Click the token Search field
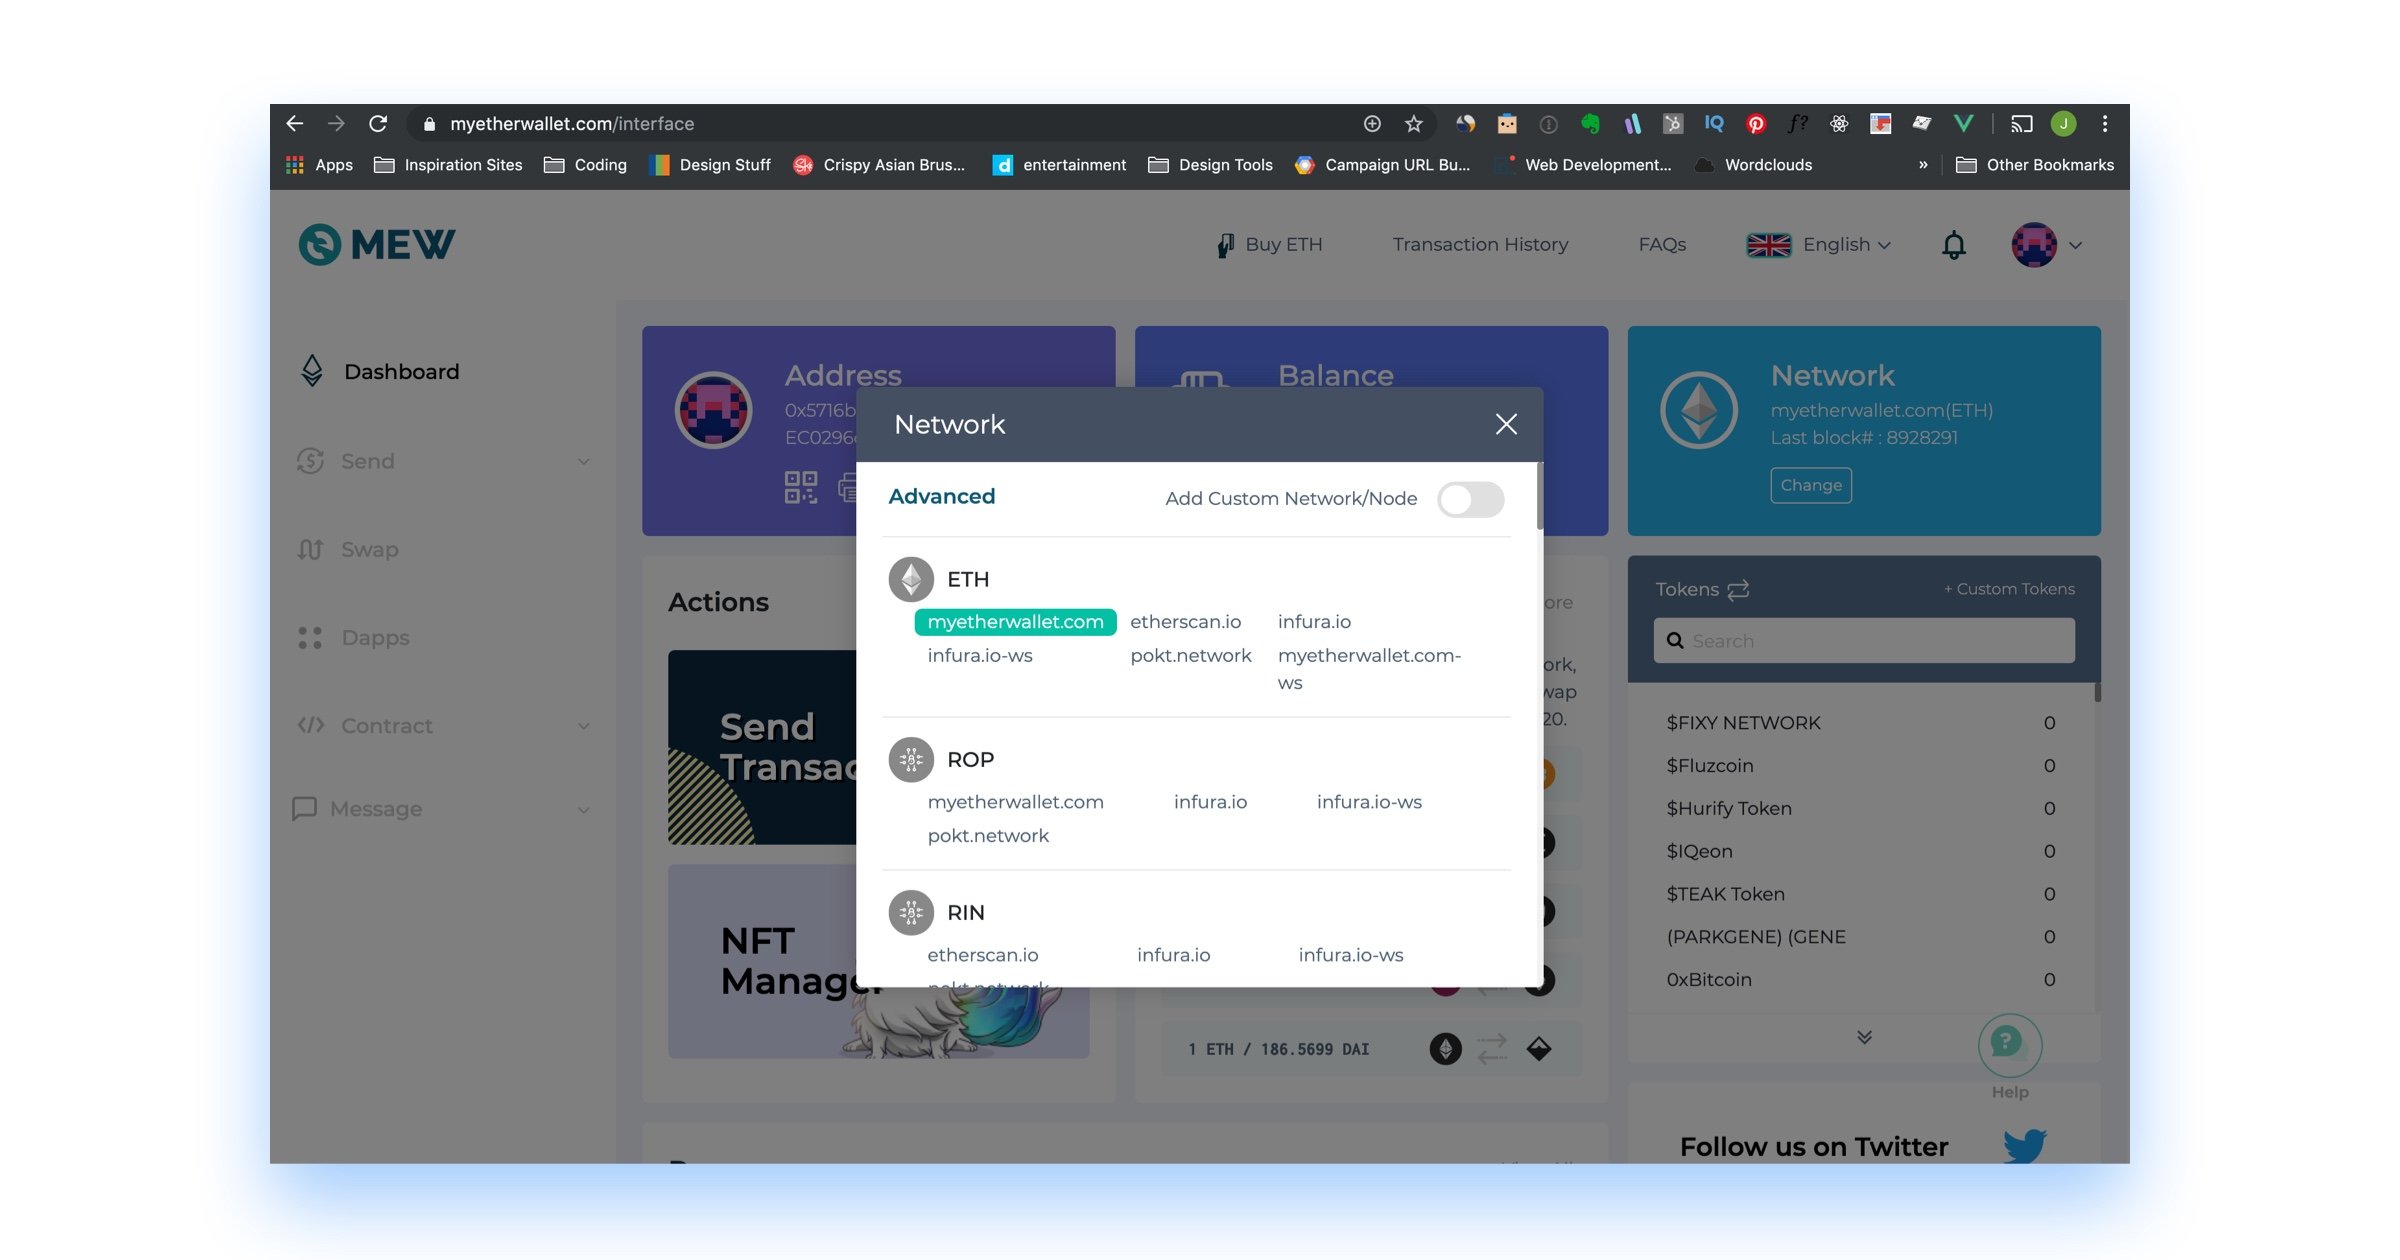The width and height of the screenshot is (2400, 1260). point(1864,640)
